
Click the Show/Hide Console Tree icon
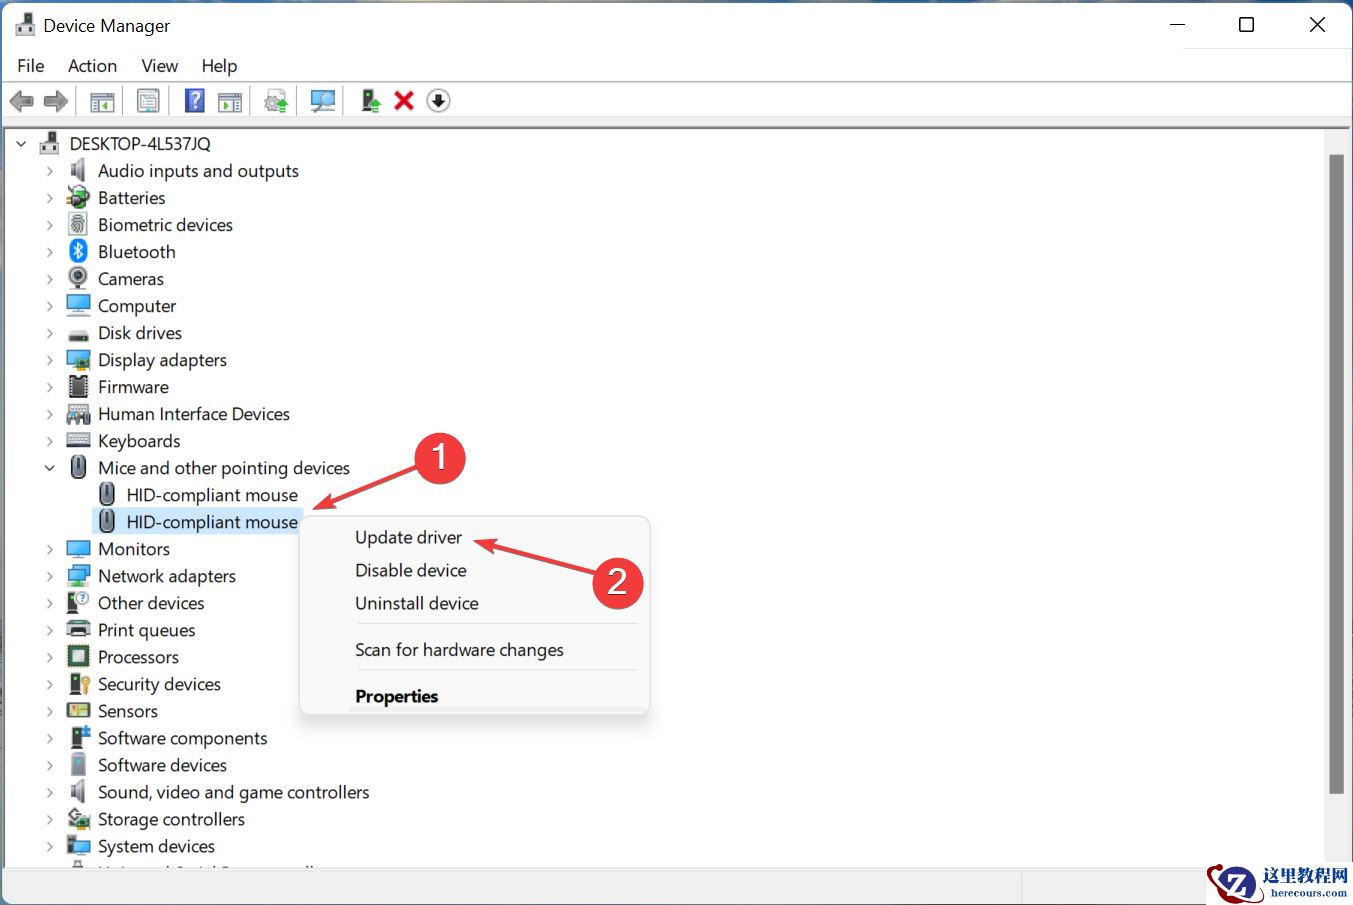[x=102, y=101]
